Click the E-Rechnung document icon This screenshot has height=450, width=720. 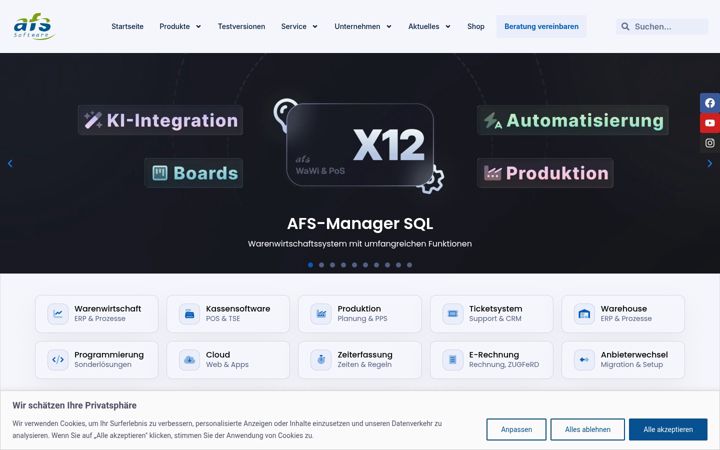(452, 360)
